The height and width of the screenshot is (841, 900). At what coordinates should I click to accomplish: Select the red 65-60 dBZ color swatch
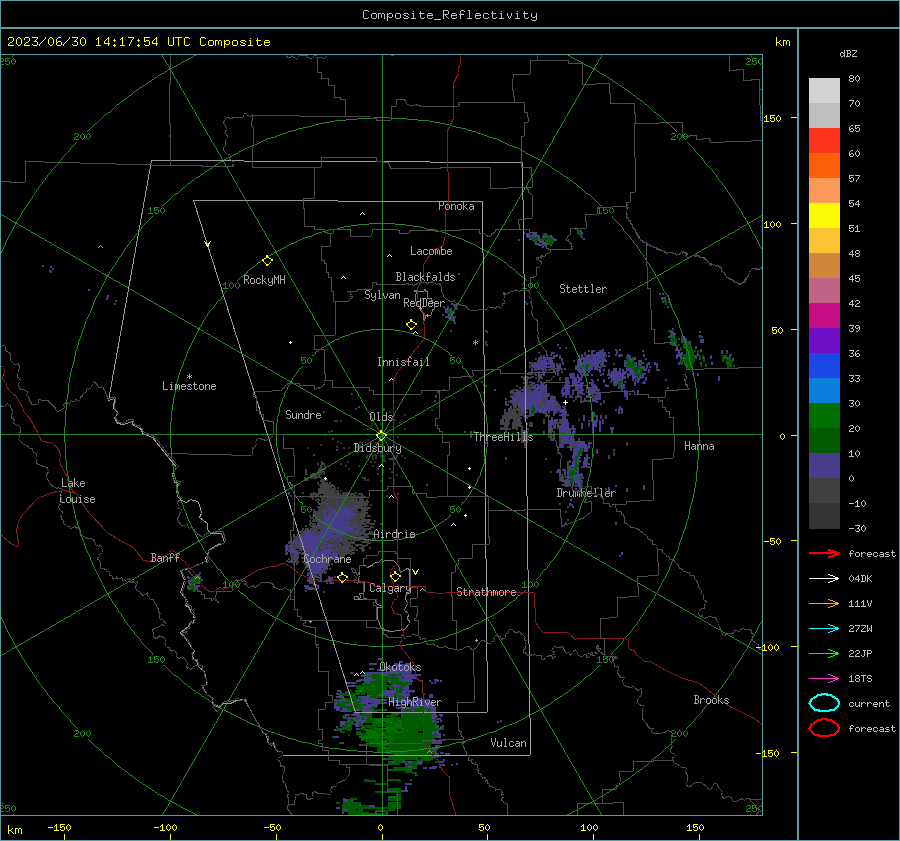[824, 141]
